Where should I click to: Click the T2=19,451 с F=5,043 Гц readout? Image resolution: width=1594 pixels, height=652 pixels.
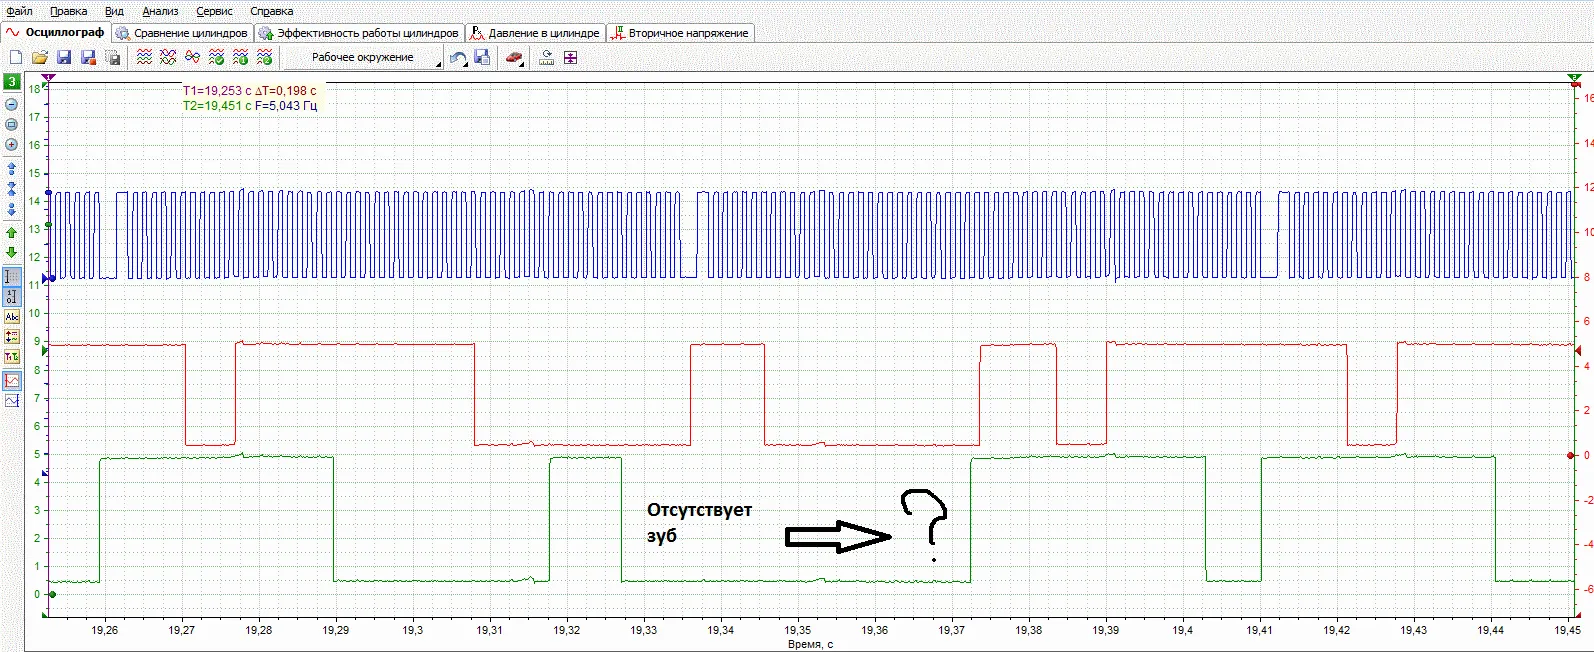coord(249,105)
